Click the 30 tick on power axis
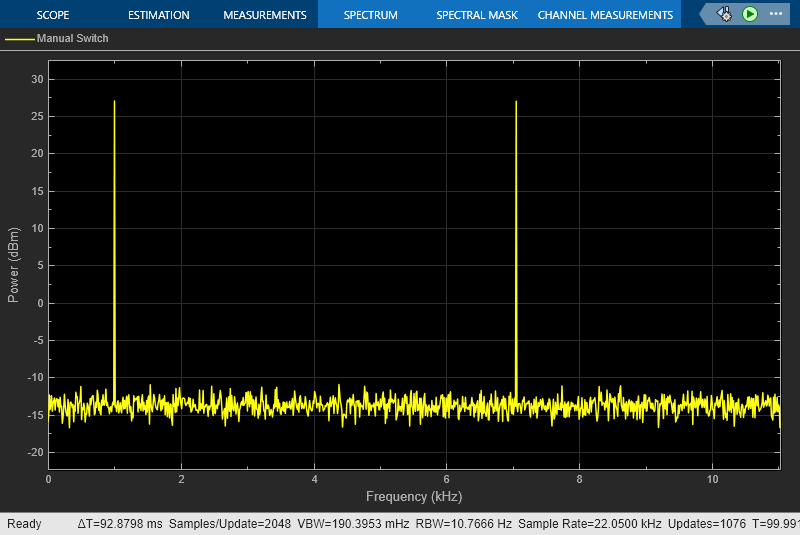The width and height of the screenshot is (800, 535). [37, 79]
